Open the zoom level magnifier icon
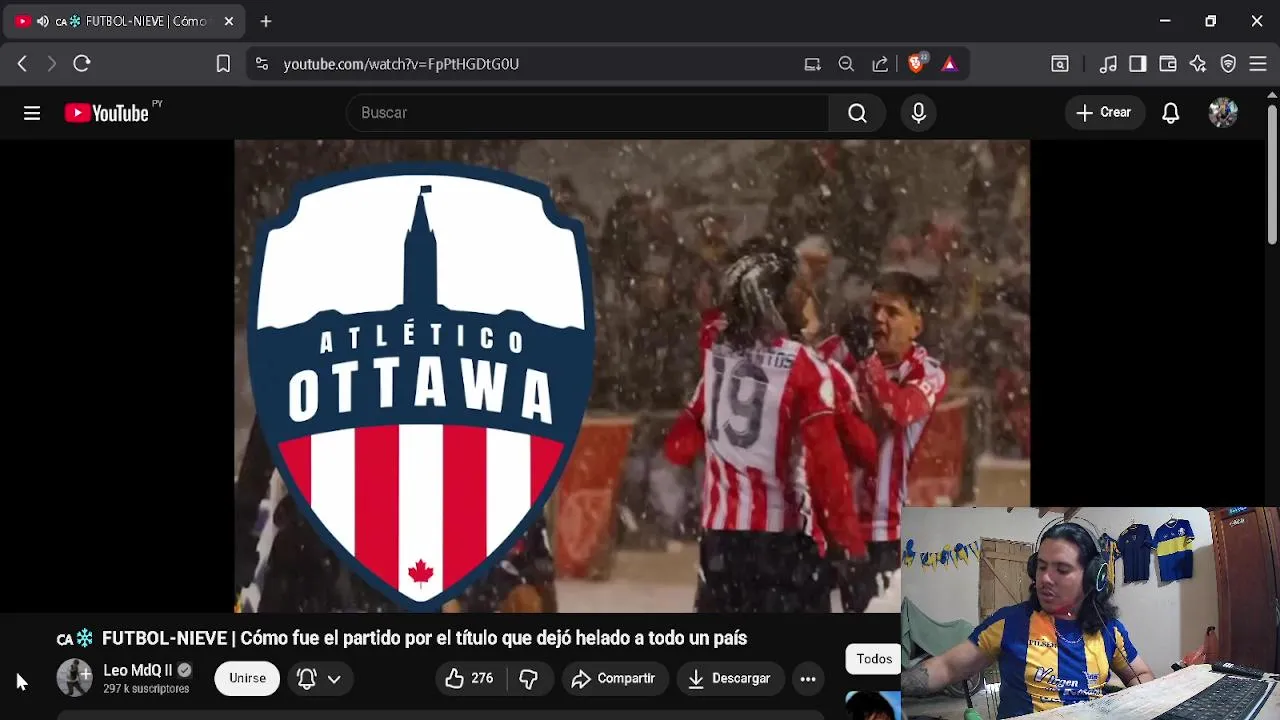 coord(846,64)
